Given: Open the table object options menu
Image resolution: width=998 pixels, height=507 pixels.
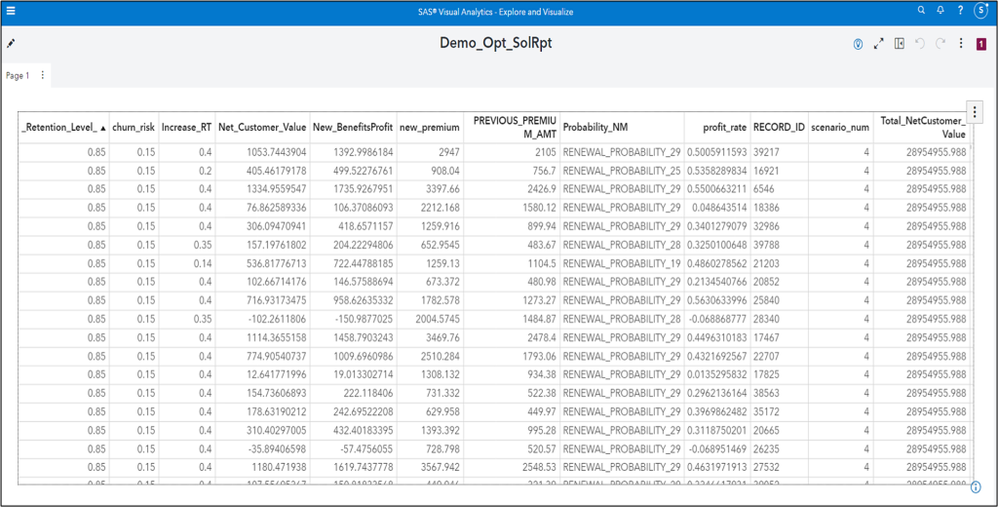Looking at the screenshot, I should coord(974,111).
